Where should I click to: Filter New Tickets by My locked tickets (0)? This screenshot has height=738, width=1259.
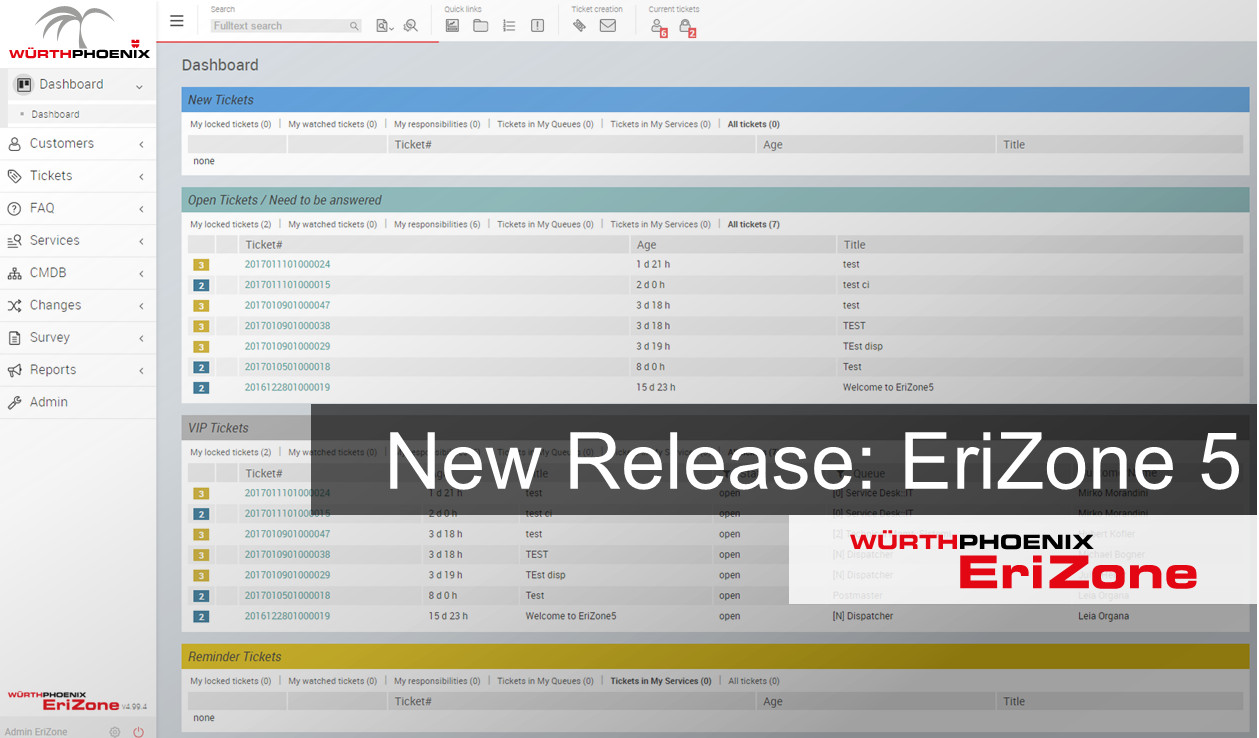tap(231, 124)
